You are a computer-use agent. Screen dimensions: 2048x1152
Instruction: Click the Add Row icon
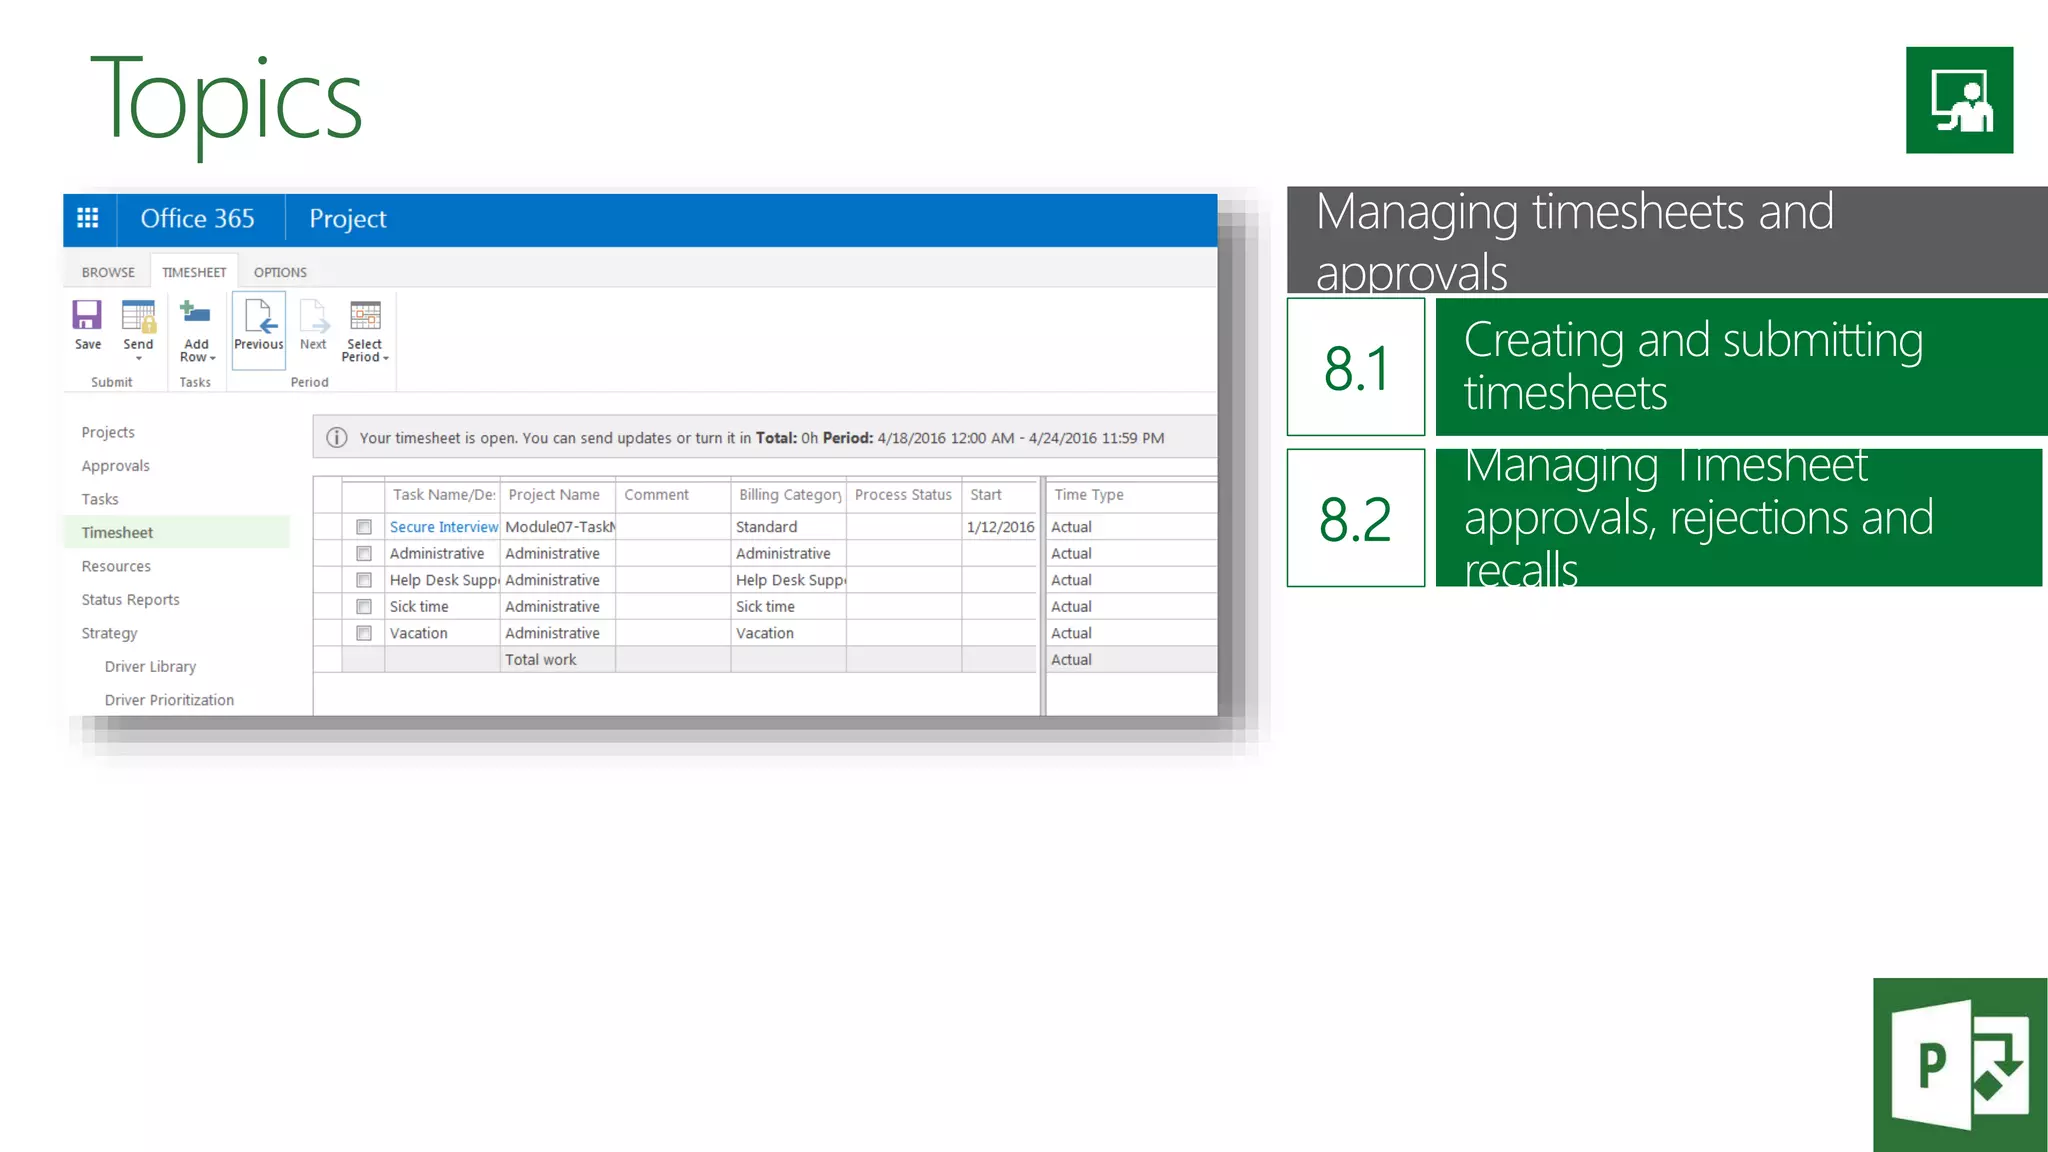[x=195, y=313]
